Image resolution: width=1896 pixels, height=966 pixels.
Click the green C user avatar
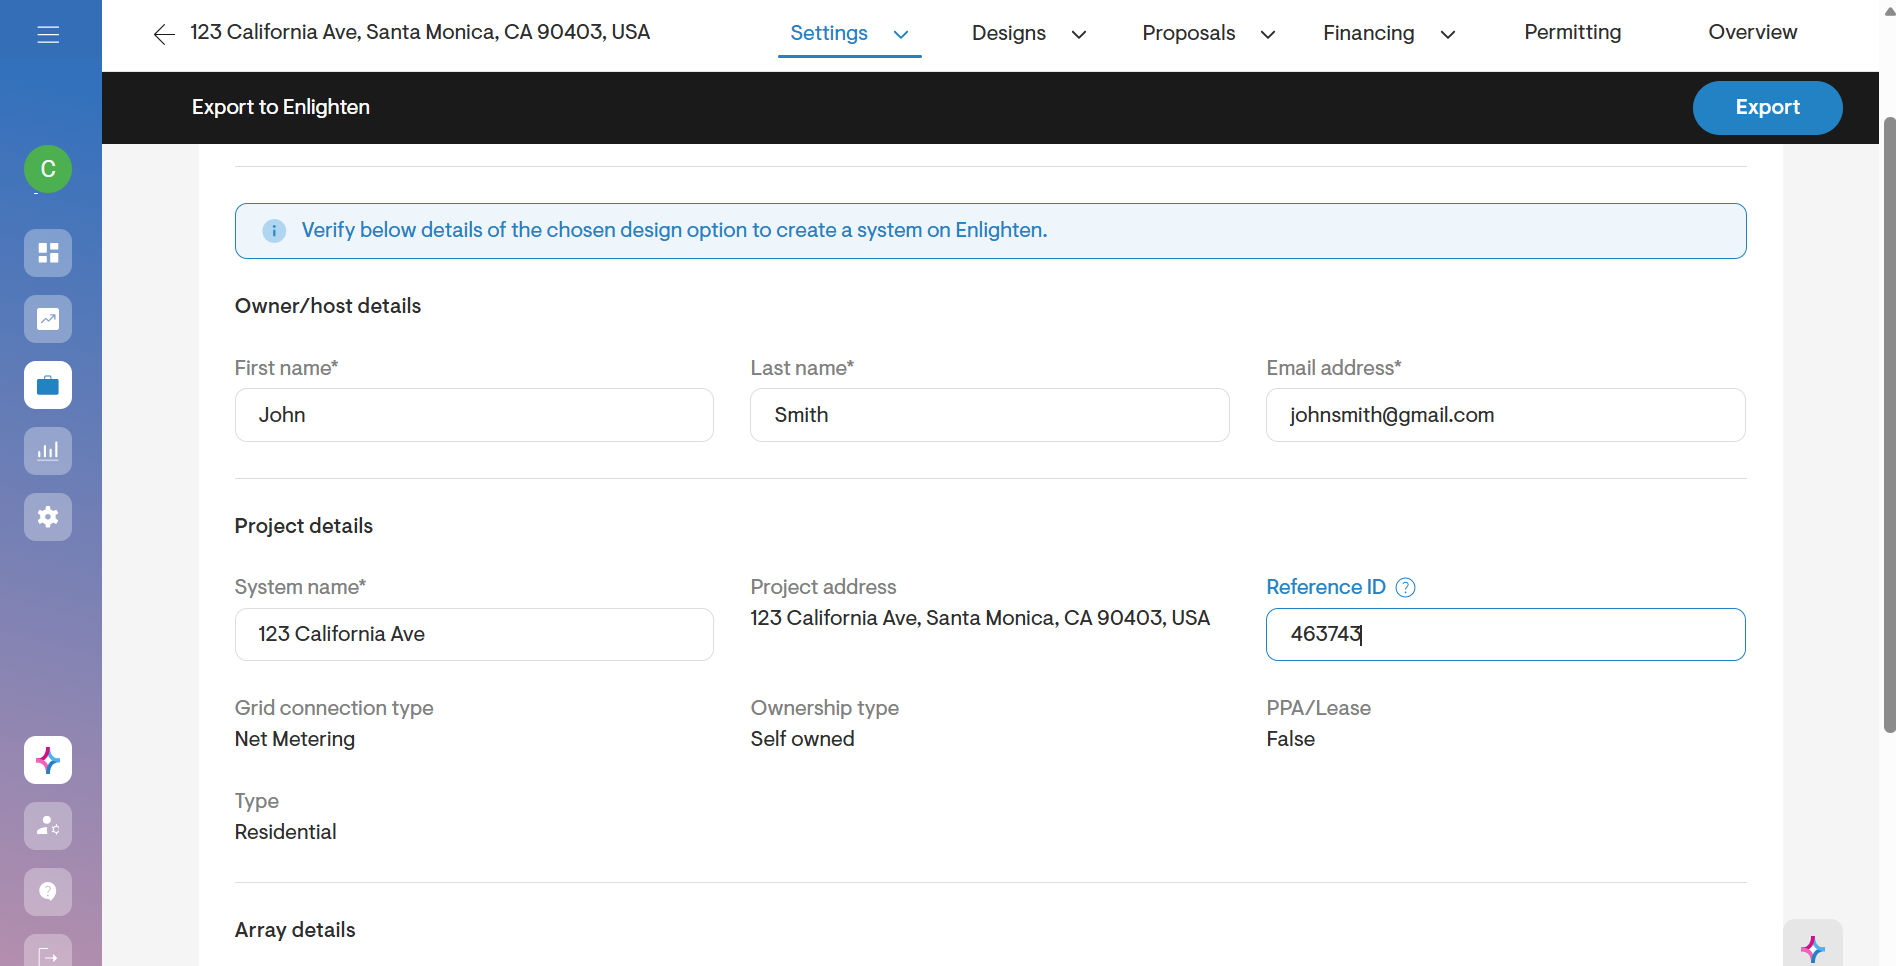(x=48, y=169)
